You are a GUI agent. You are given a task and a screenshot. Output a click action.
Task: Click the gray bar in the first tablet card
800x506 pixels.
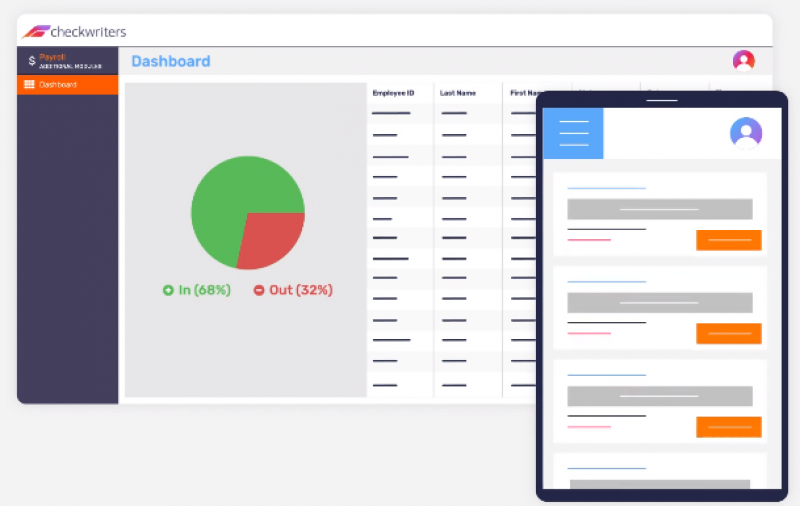pos(659,209)
